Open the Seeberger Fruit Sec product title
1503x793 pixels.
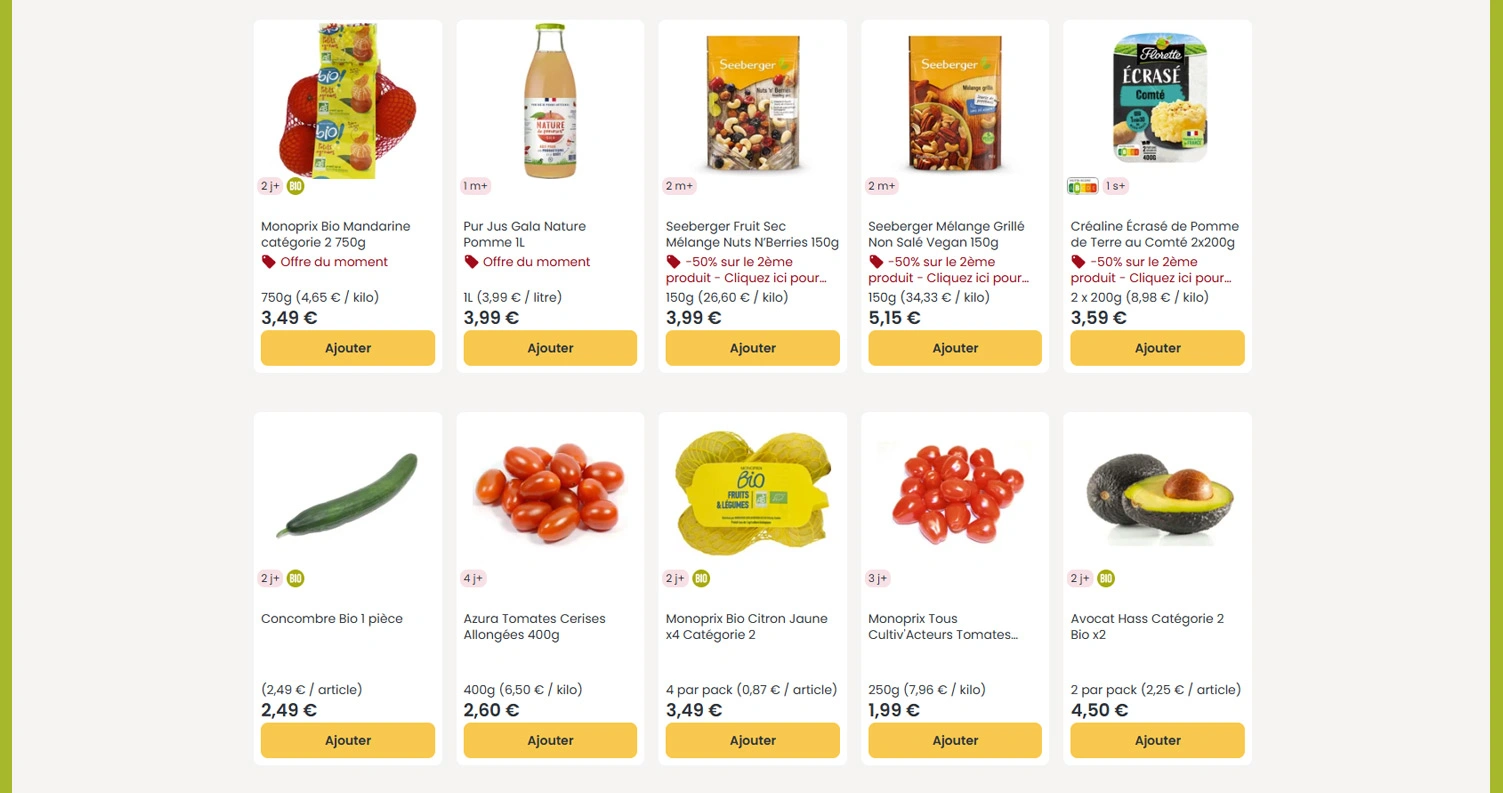click(x=752, y=234)
